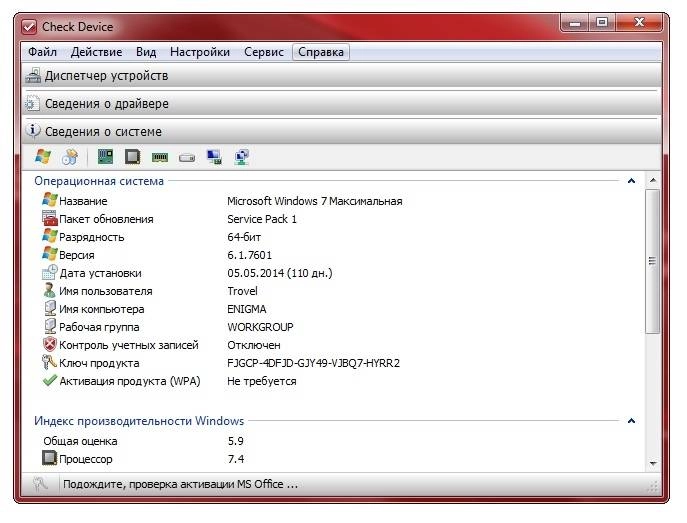Click the Процессор chip icon

click(x=50, y=458)
